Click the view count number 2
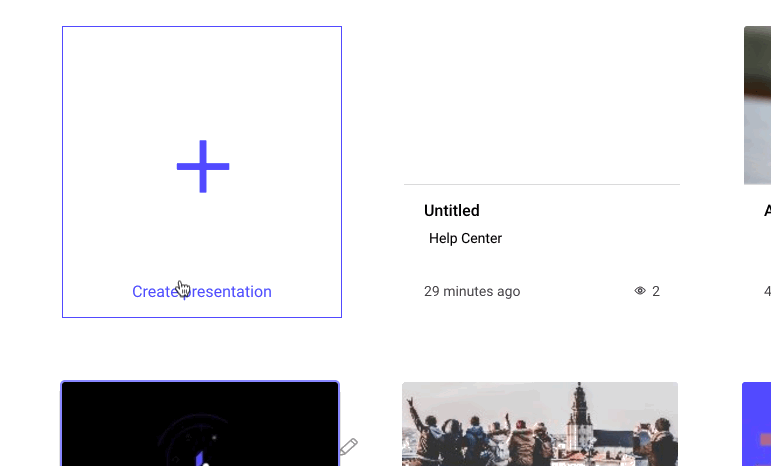771x466 pixels. (656, 292)
